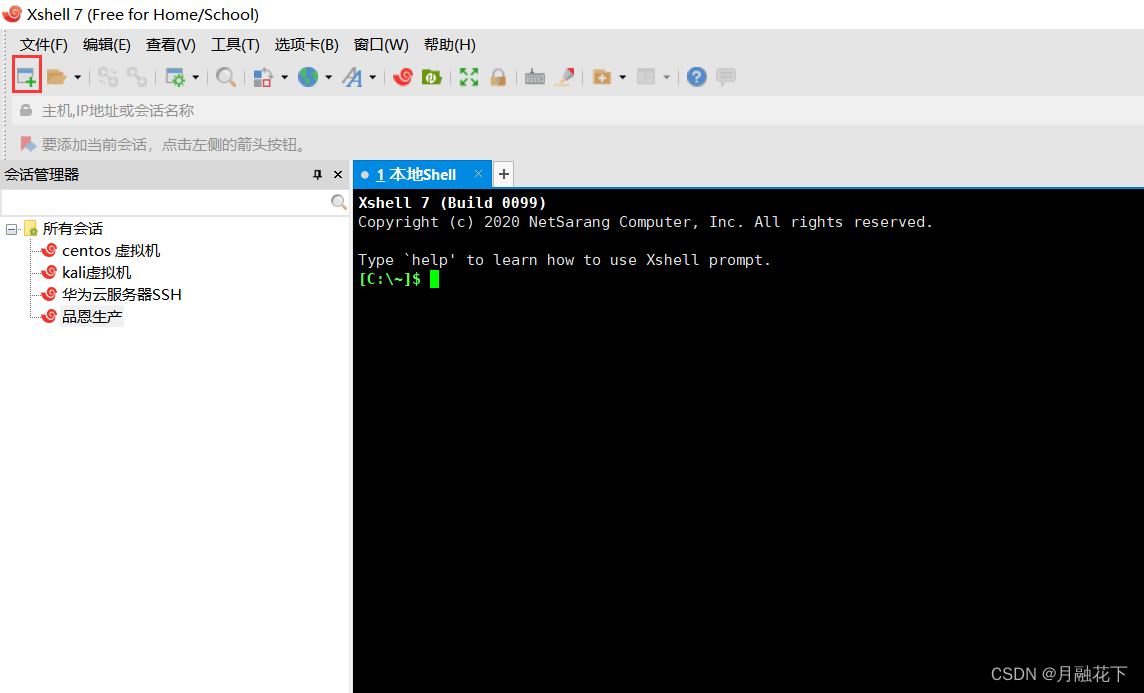Collapse the 所有会话 tree node
1144x693 pixels.
pyautogui.click(x=12, y=229)
